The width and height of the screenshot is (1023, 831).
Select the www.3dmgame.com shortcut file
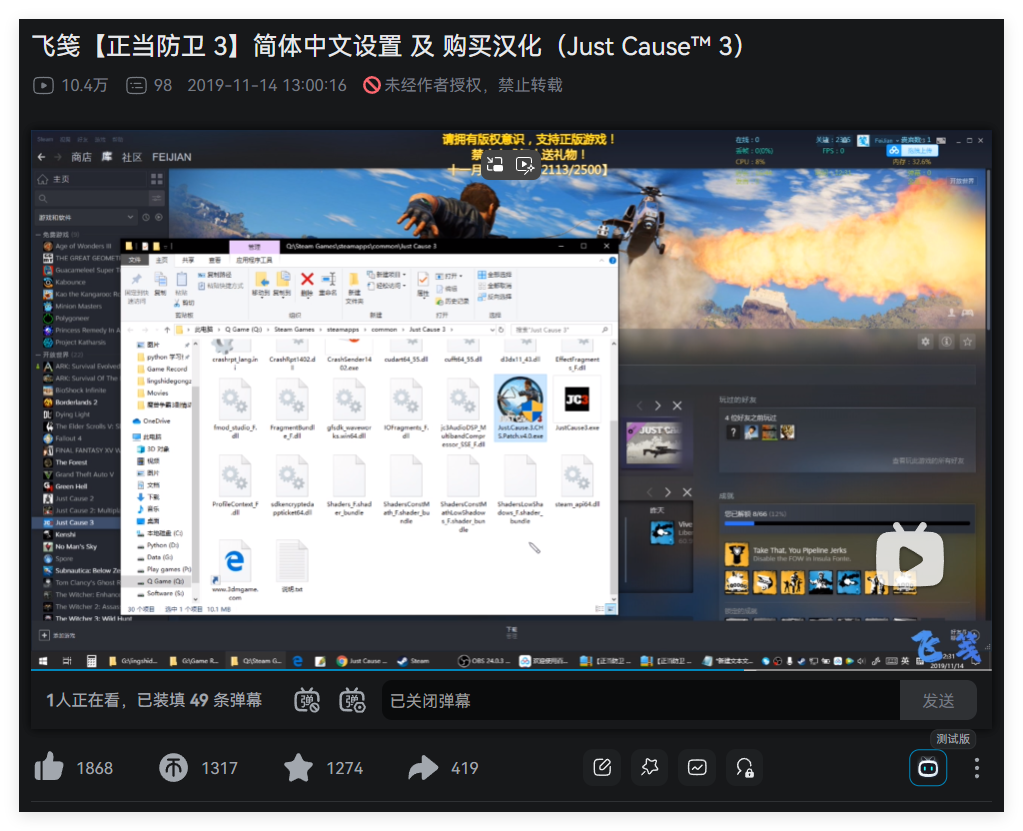point(234,570)
